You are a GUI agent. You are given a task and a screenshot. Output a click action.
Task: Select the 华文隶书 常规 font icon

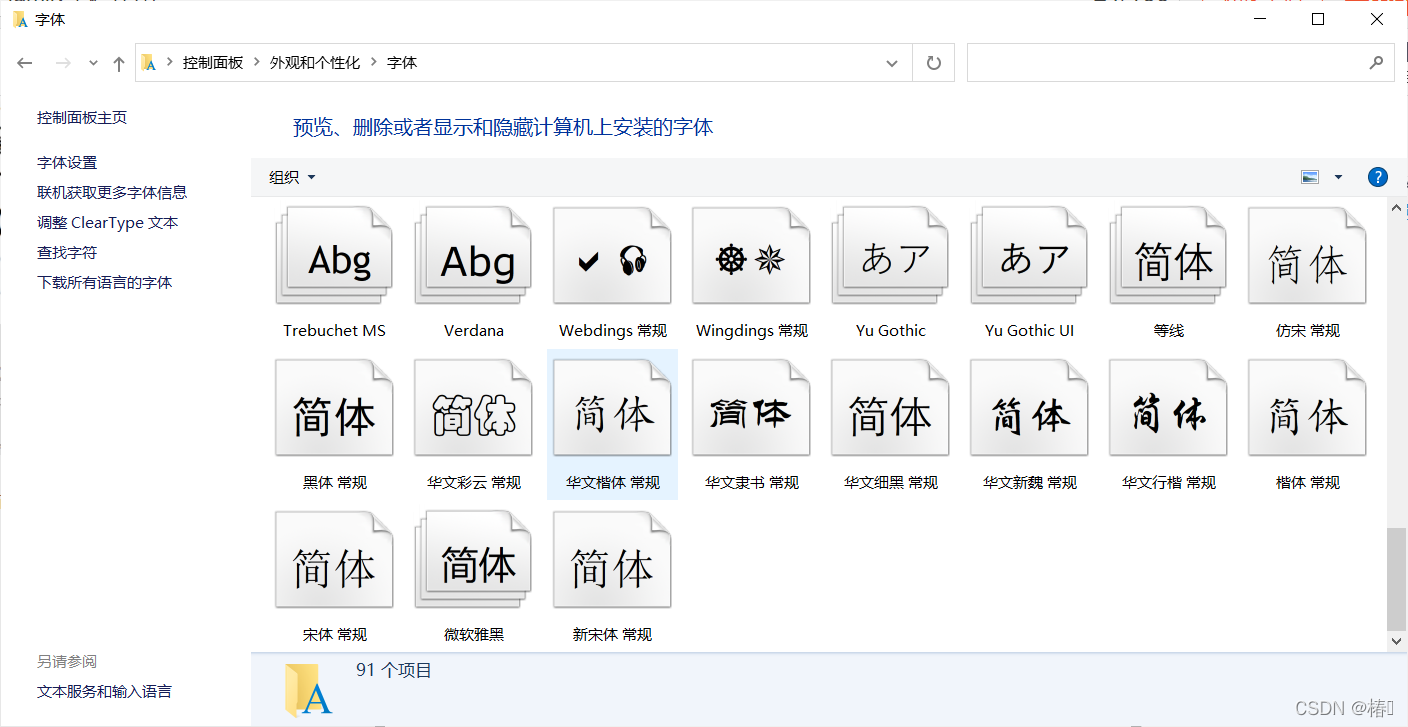(x=751, y=409)
